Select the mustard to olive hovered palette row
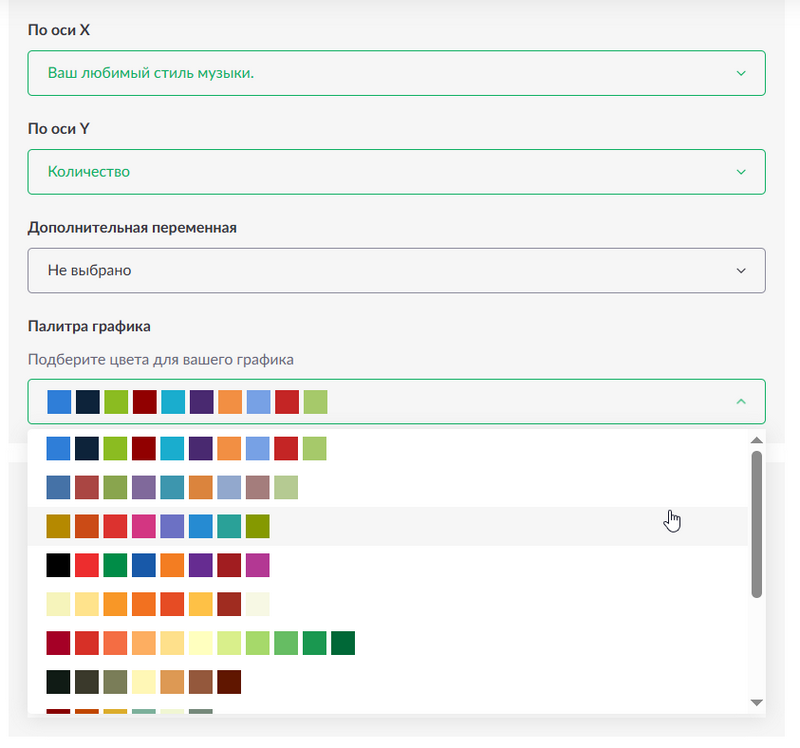This screenshot has width=800, height=748. (x=388, y=526)
